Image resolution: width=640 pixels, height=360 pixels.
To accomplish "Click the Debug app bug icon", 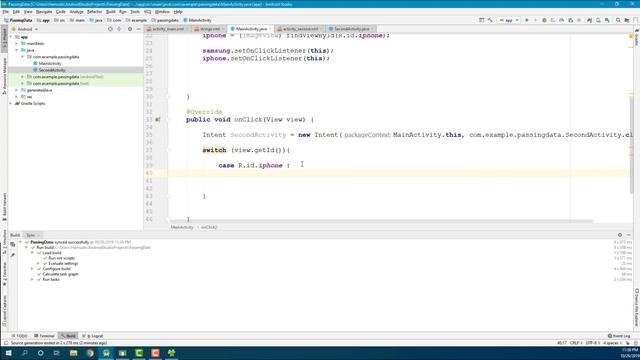I will click(x=544, y=20).
